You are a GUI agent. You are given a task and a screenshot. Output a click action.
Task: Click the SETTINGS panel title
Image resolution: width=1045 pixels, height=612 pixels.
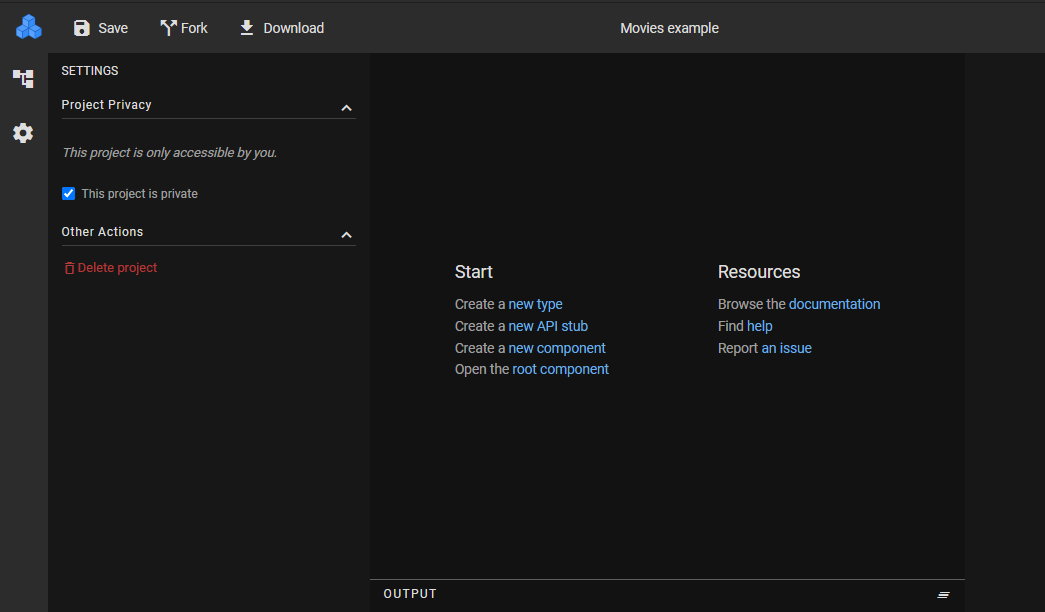(90, 71)
